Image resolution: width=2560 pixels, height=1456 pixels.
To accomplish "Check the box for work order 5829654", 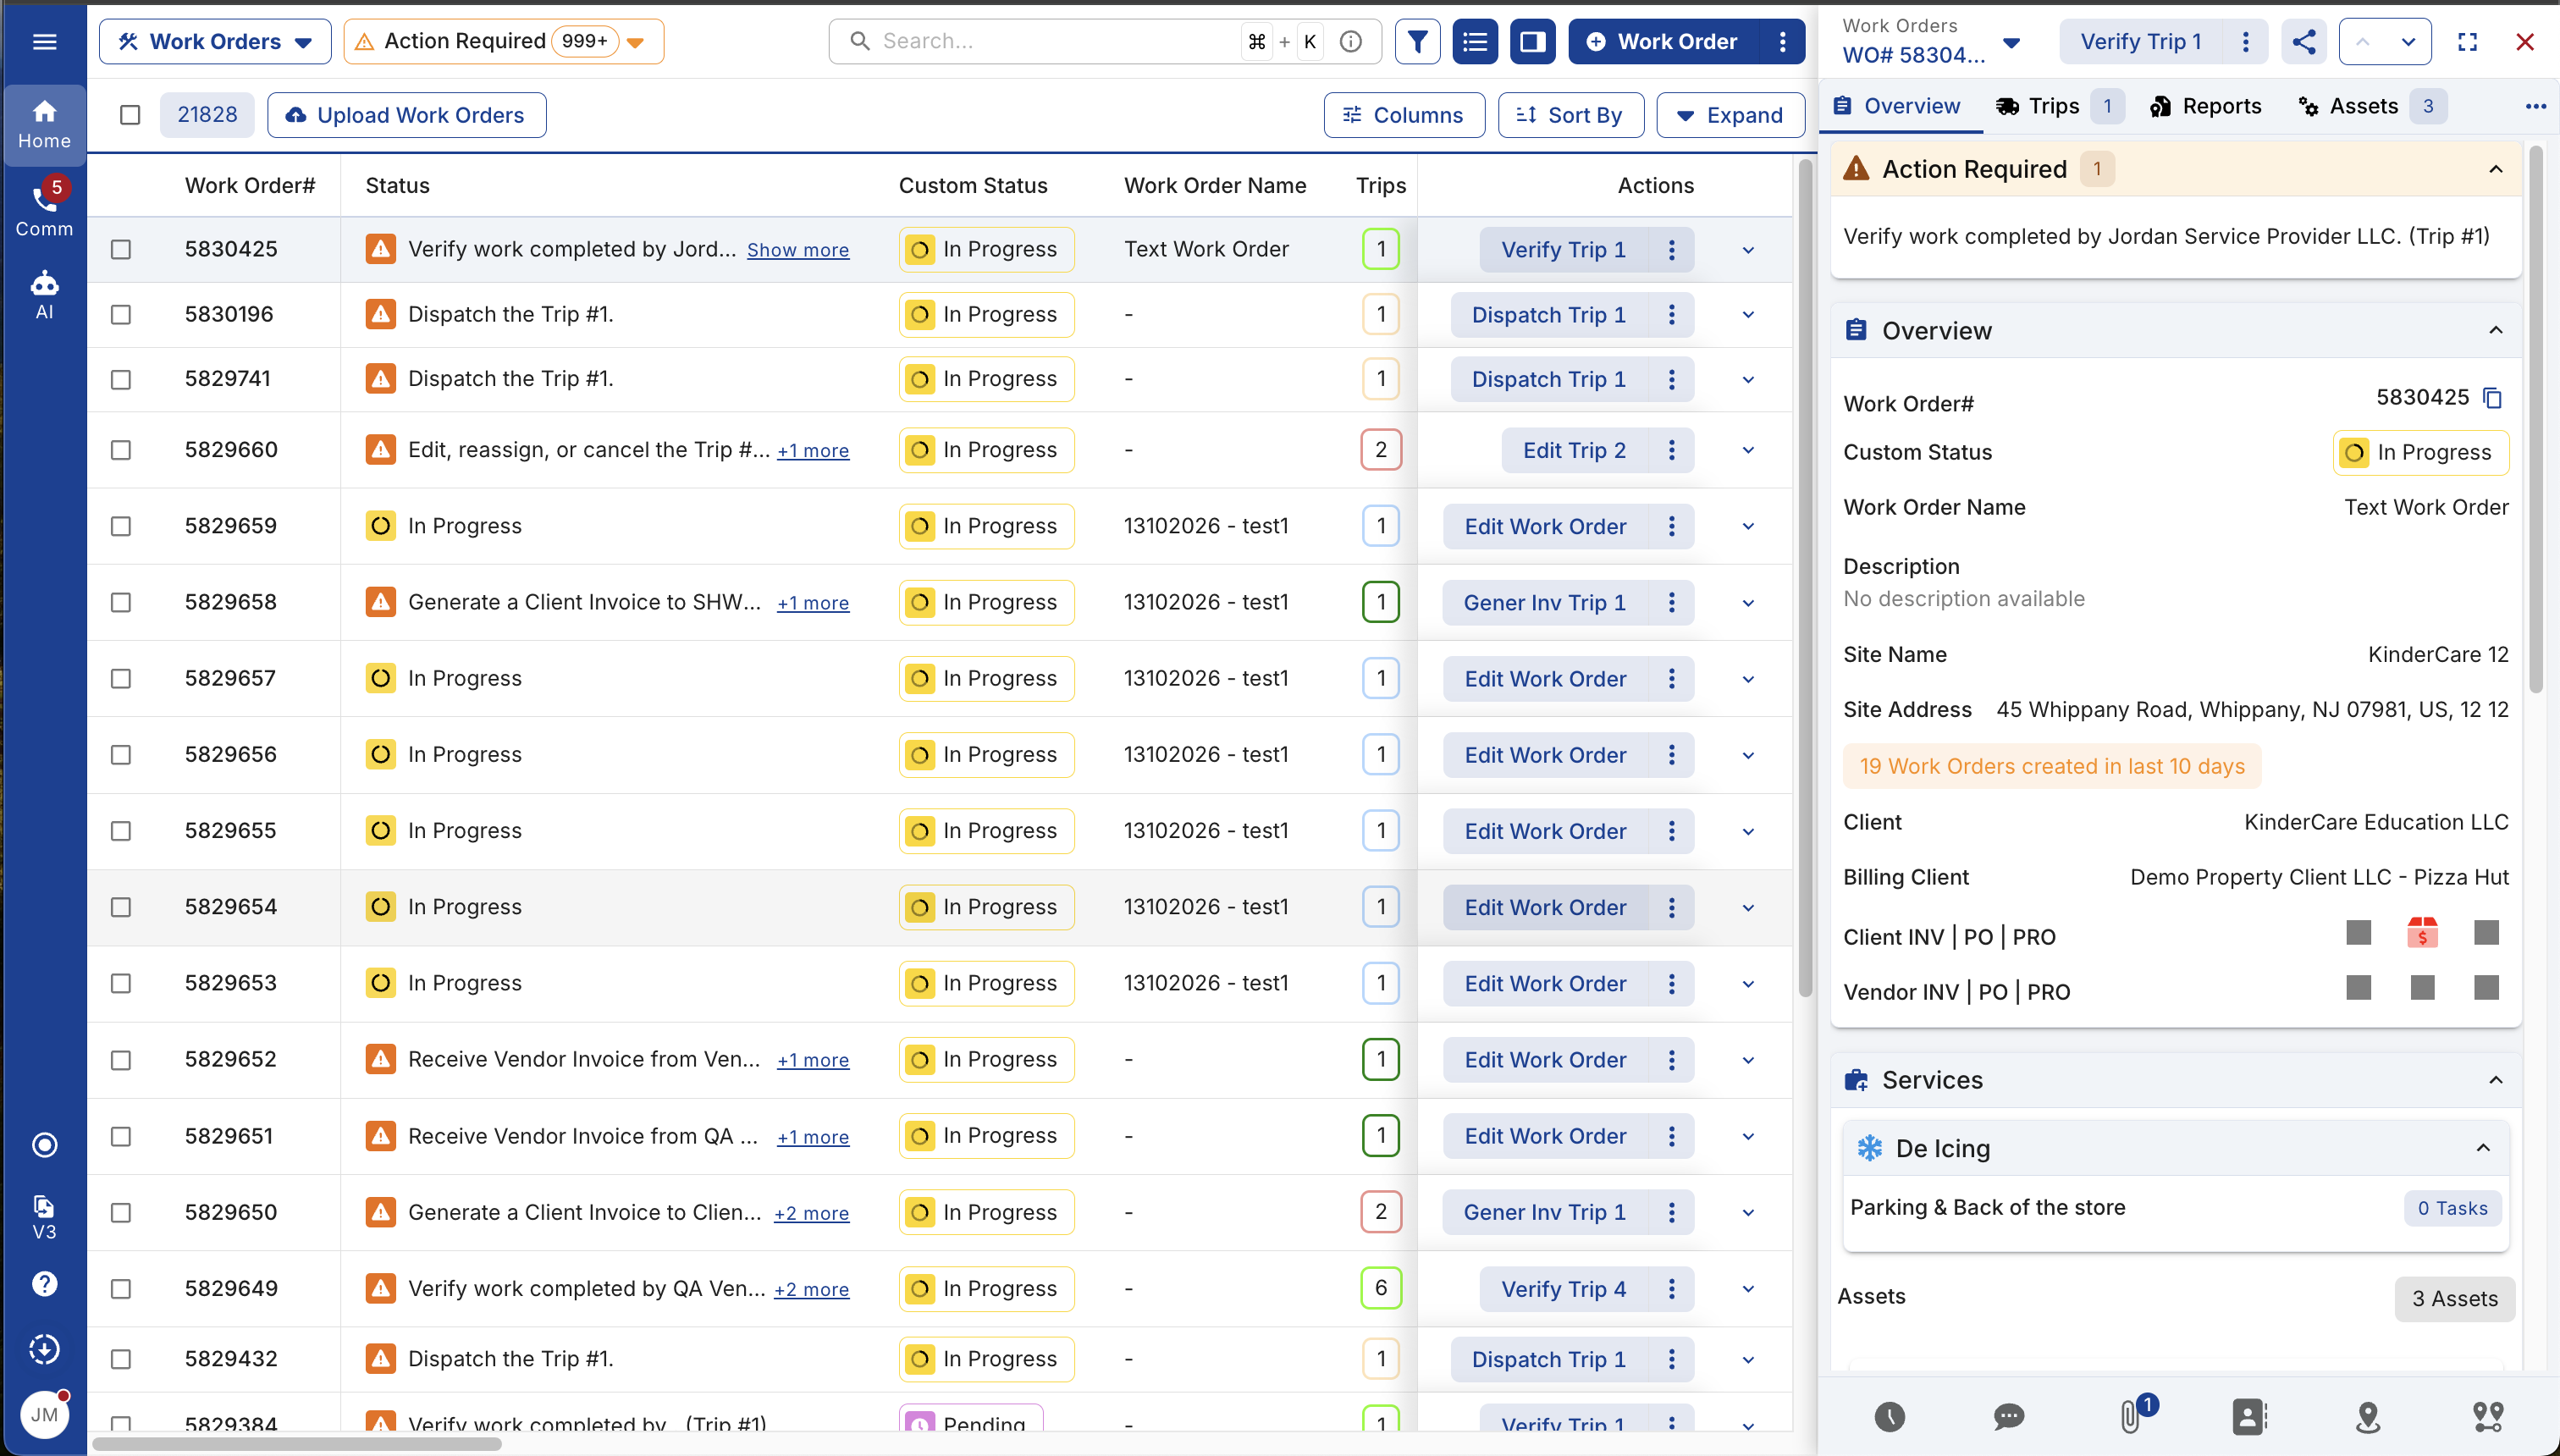I will tap(121, 907).
